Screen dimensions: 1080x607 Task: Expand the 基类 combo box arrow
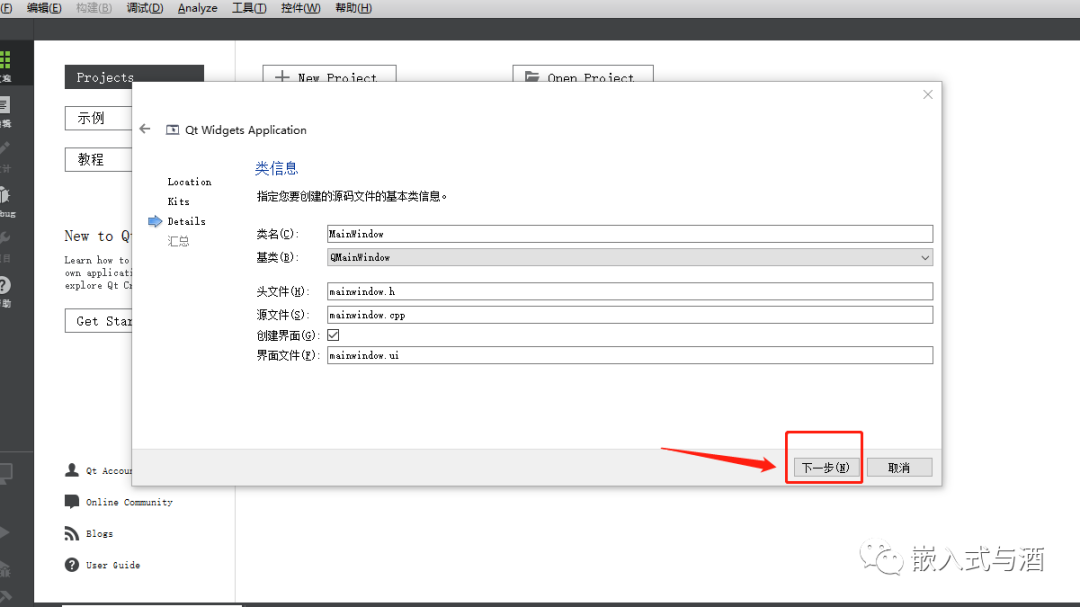click(x=925, y=258)
